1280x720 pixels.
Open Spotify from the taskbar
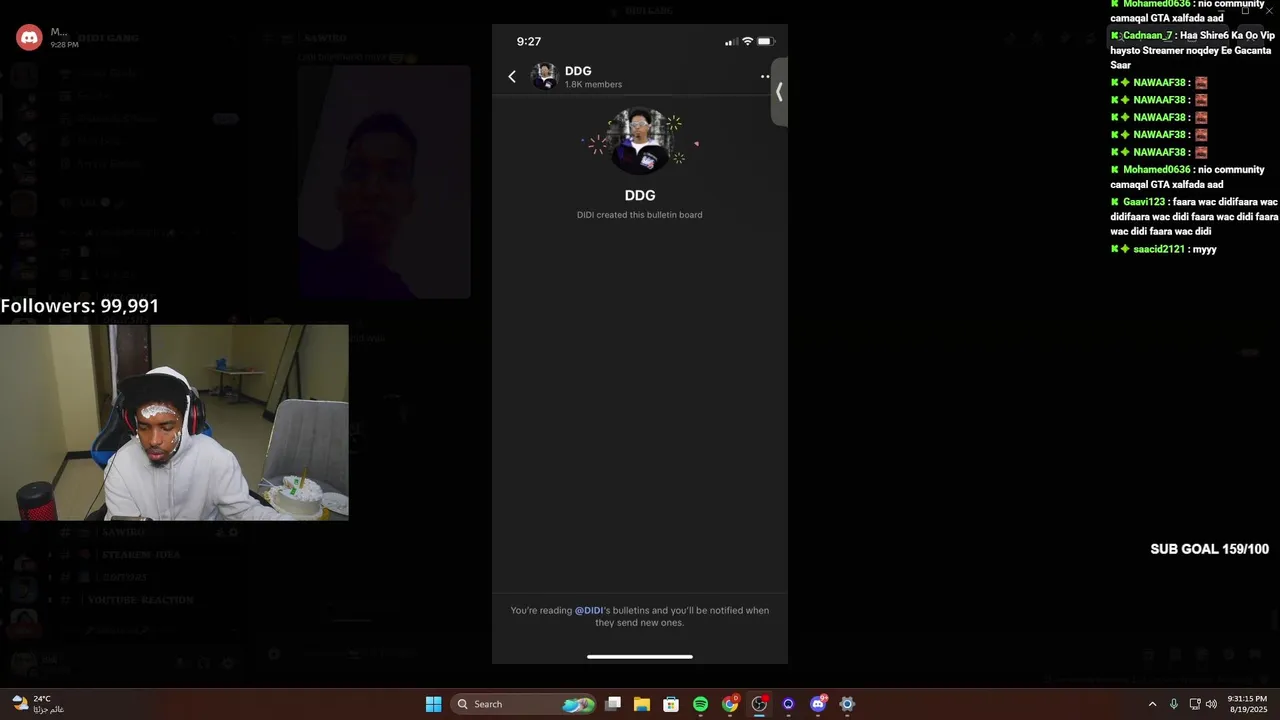pos(700,704)
